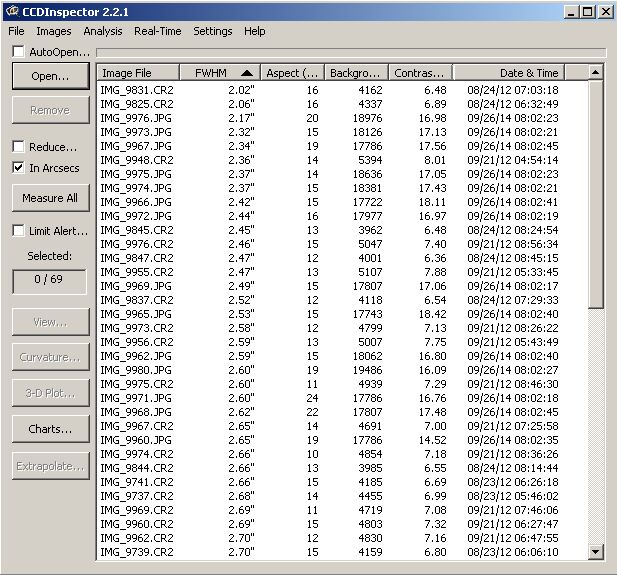Open the File menu
The image size is (617, 575).
pyautogui.click(x=16, y=31)
